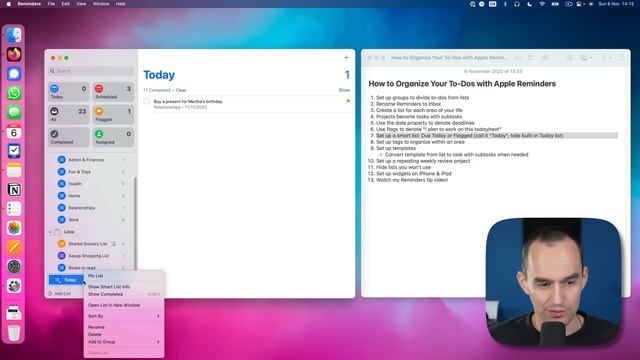Viewport: 640px width, 360px height.
Task: Select the Health list
Action: (91, 184)
